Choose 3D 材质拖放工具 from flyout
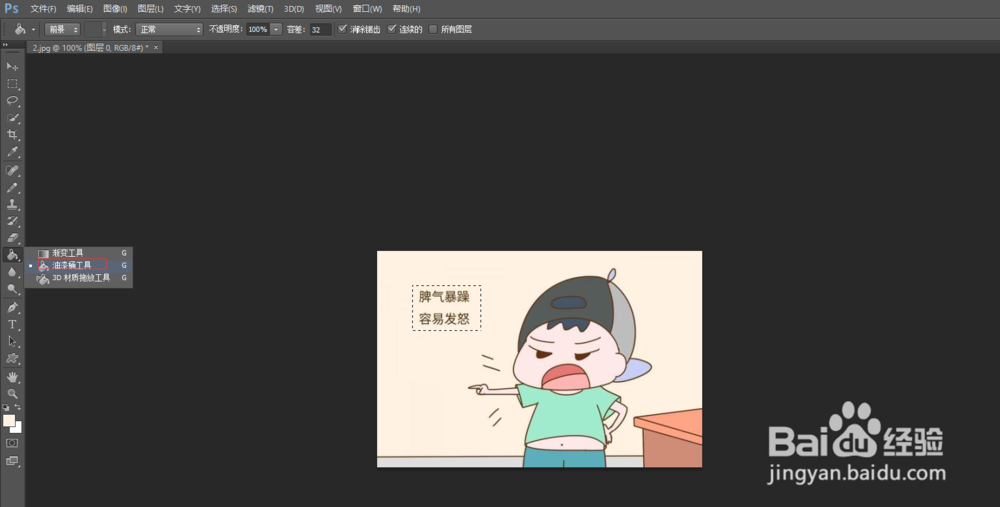 coord(79,278)
